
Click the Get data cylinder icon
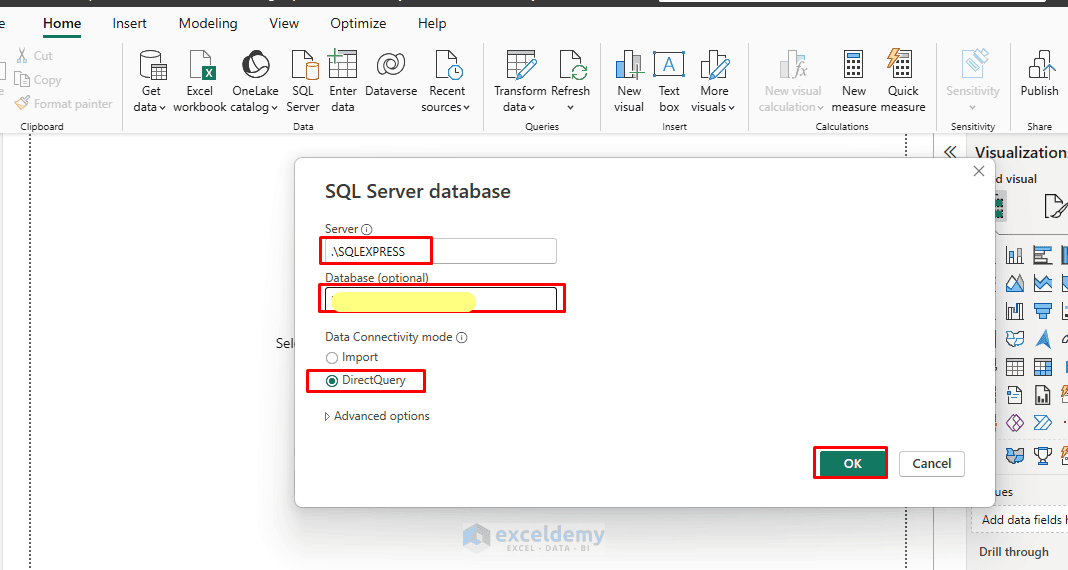pos(152,65)
